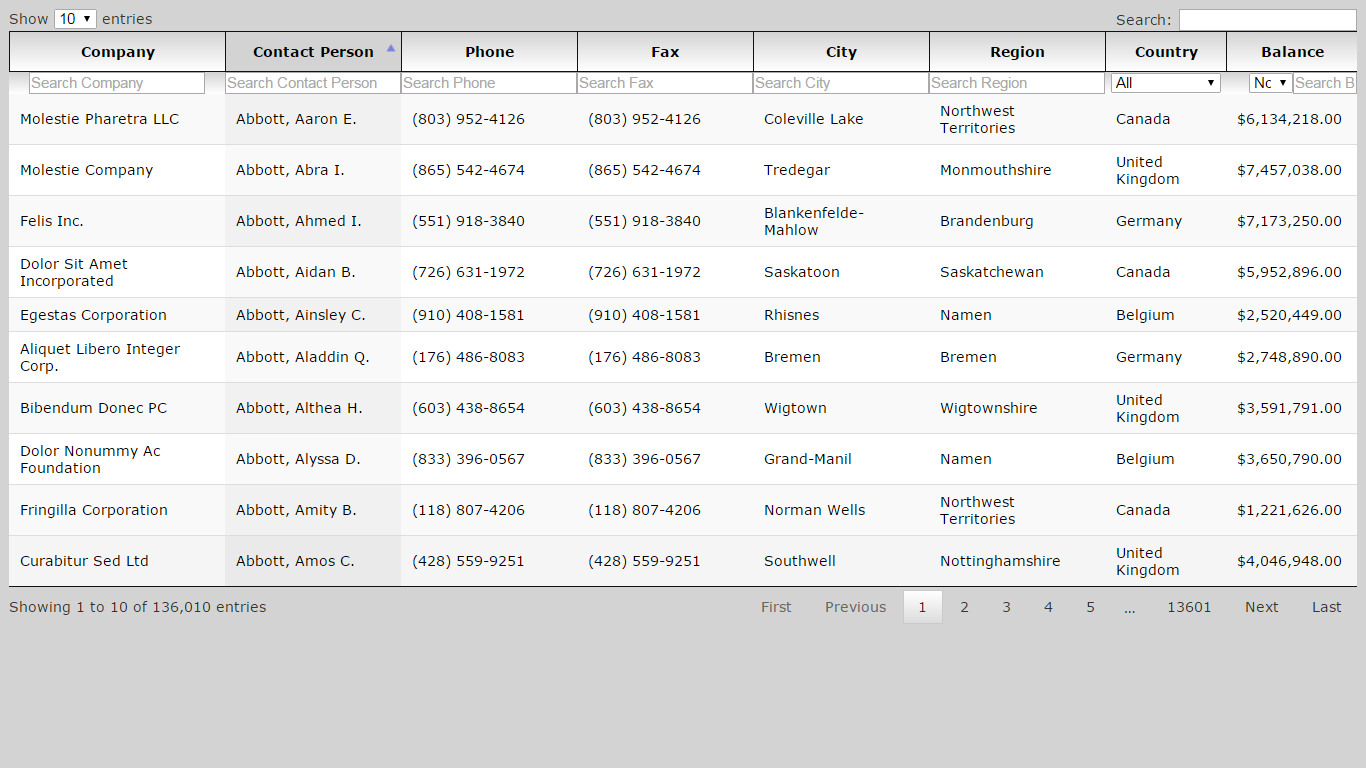Go to the Next page
The height and width of the screenshot is (768, 1366).
[x=1261, y=607]
